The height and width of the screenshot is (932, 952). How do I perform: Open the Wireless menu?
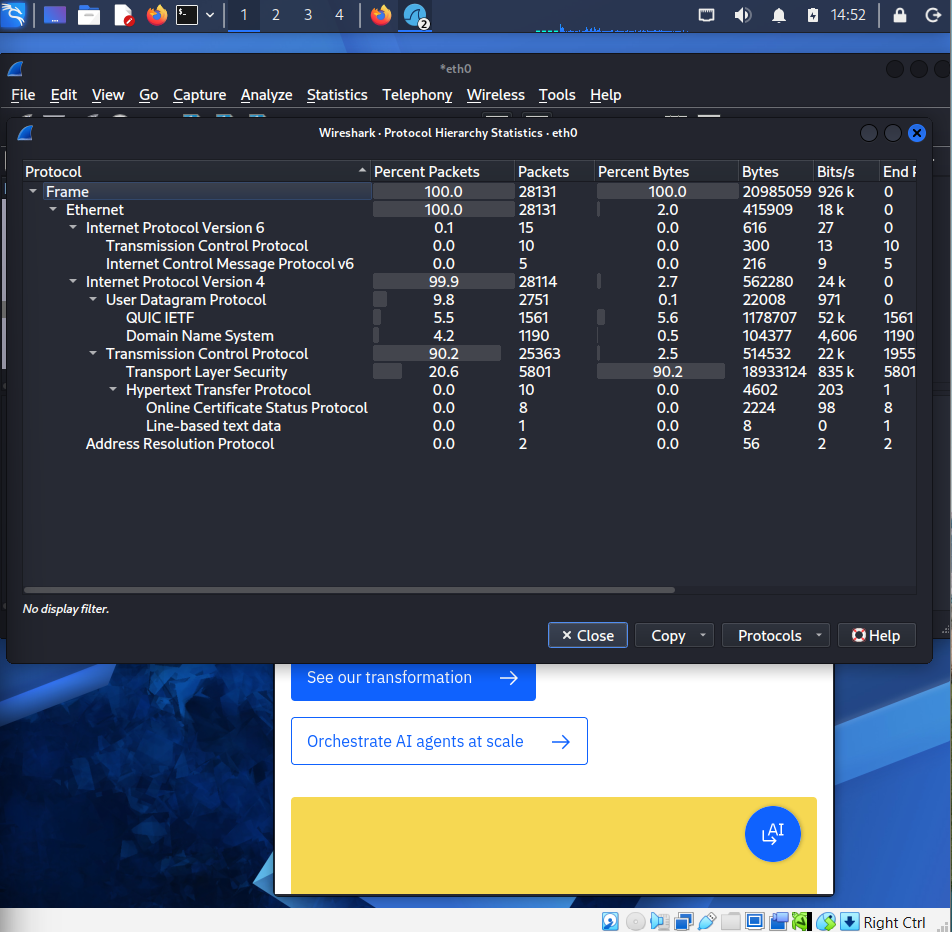coord(495,95)
